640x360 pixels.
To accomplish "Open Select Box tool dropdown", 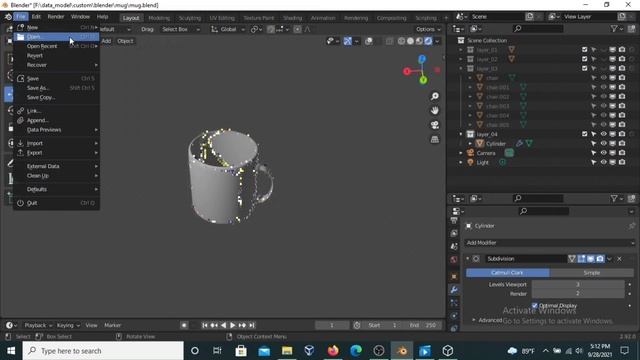I will [180, 29].
